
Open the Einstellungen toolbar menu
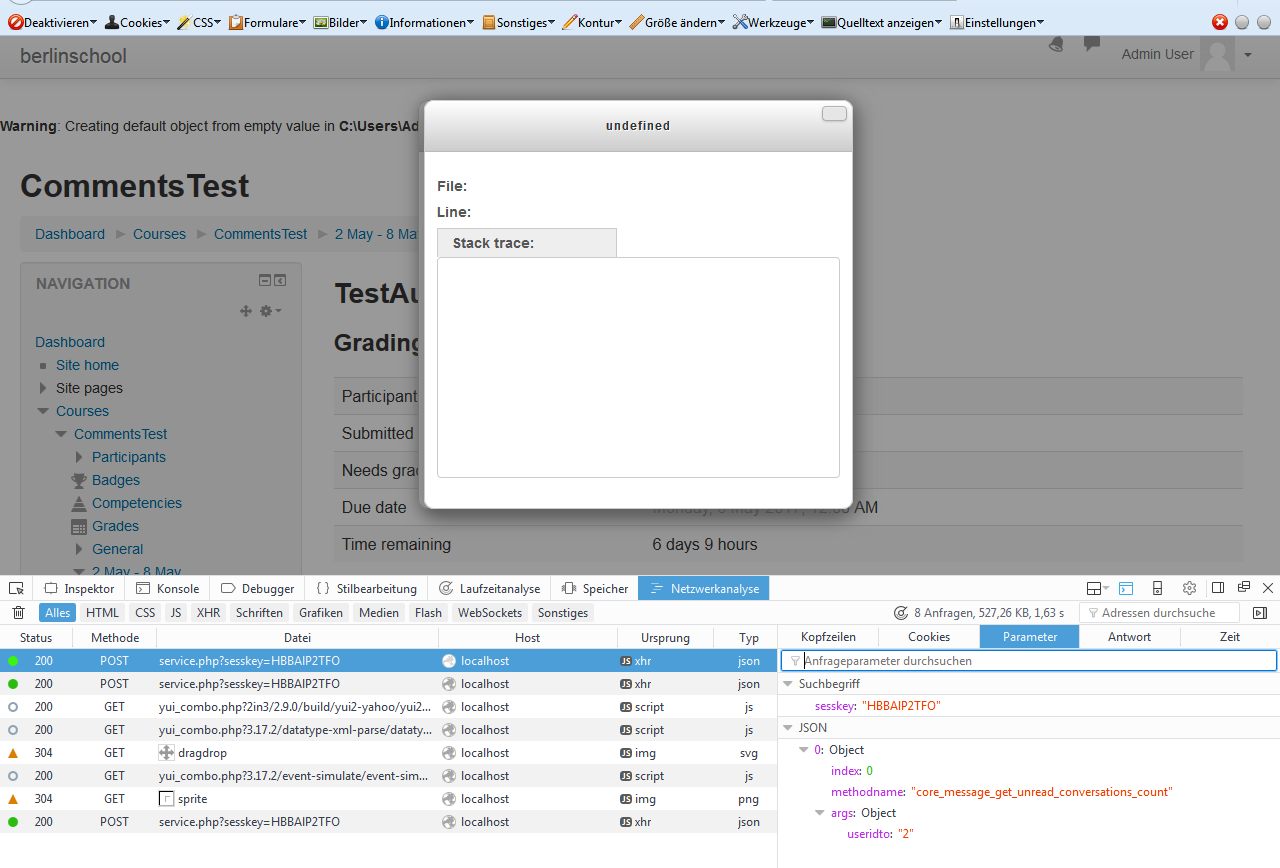click(x=997, y=22)
